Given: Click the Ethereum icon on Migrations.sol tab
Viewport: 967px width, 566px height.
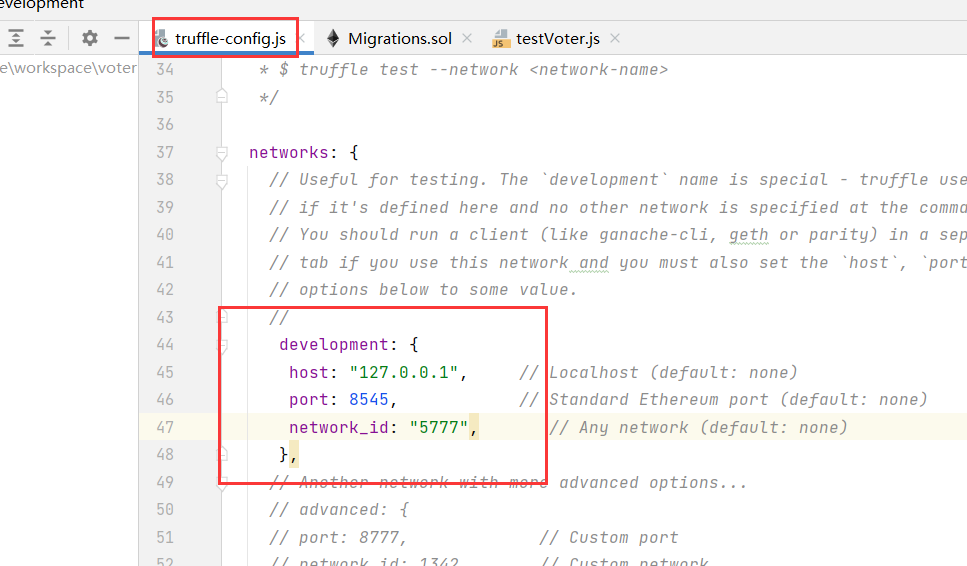Looking at the screenshot, I should click(x=333, y=38).
